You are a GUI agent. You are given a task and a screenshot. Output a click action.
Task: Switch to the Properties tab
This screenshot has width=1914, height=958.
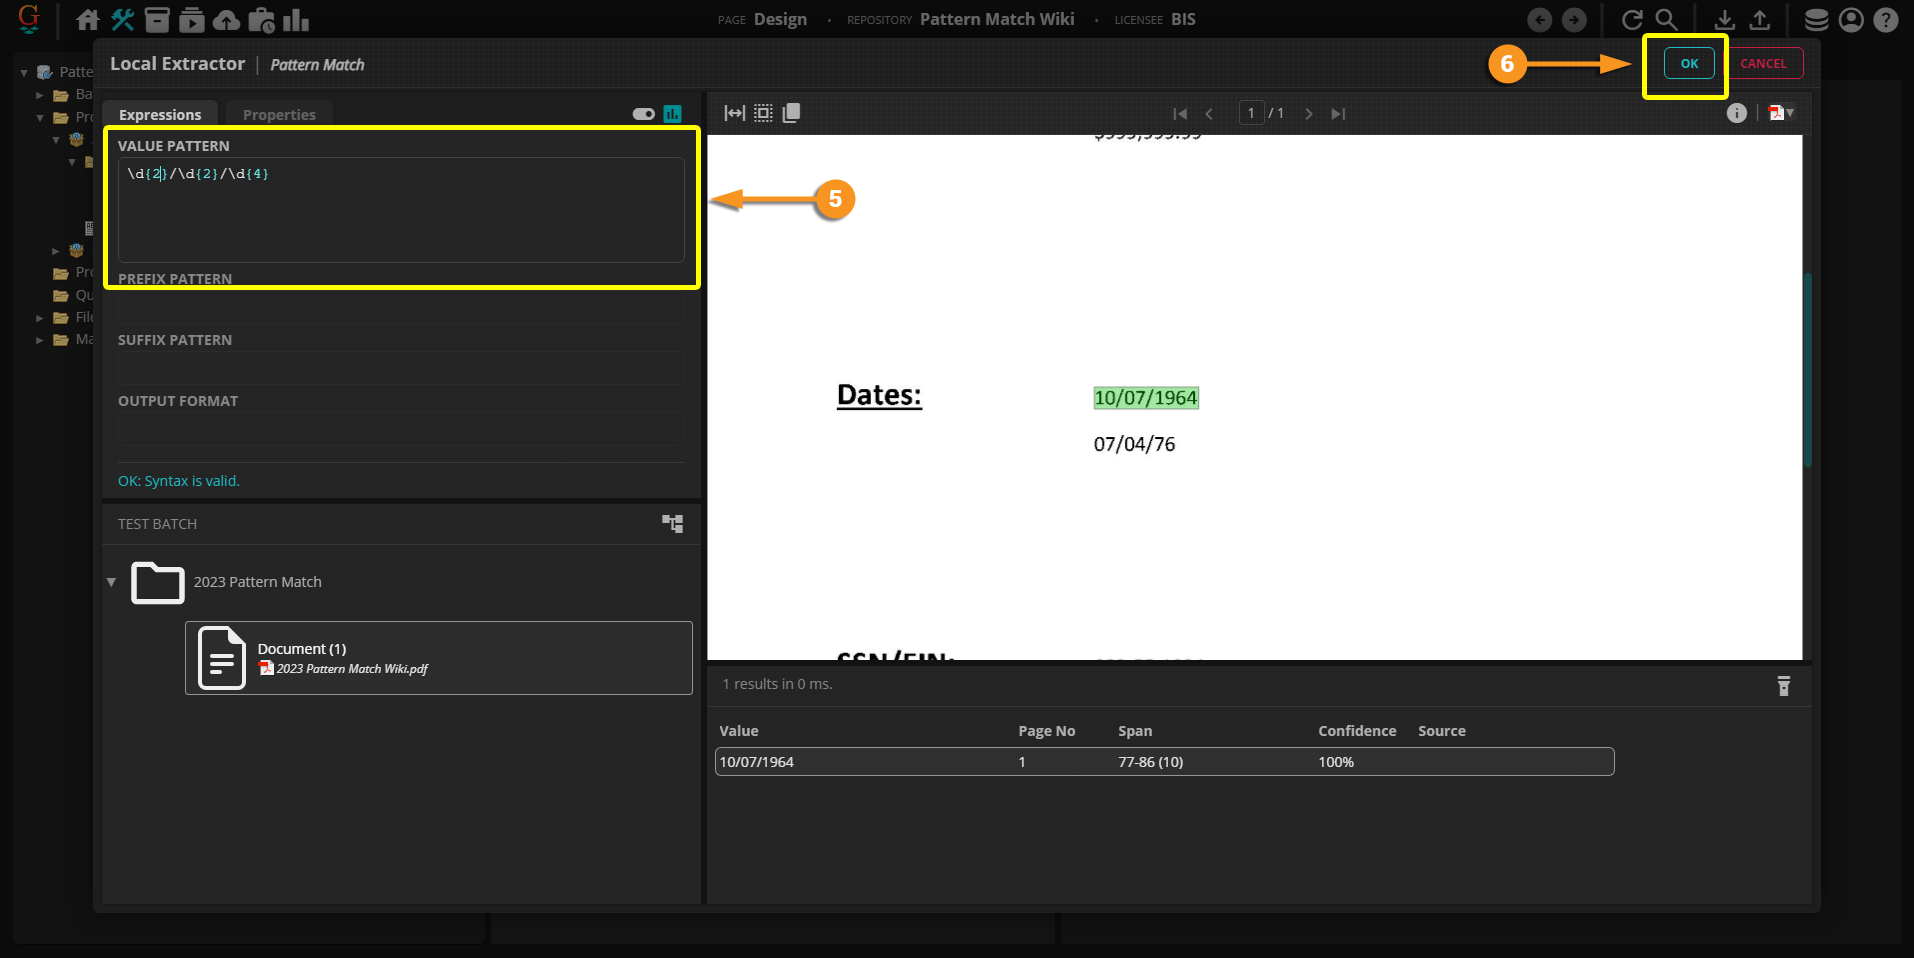(x=279, y=114)
